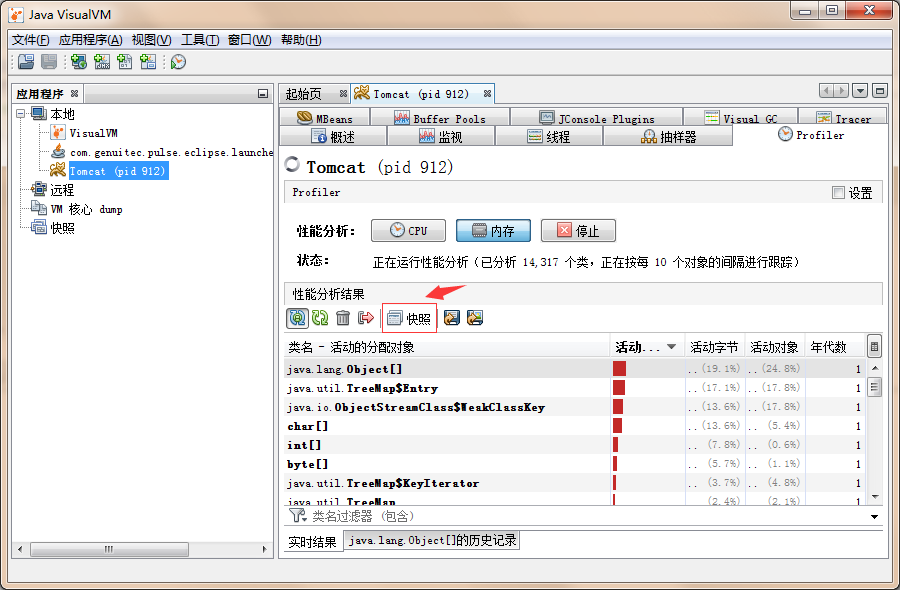The image size is (900, 590).
Task: Click the Update results now refresh icon
Action: pos(320,318)
